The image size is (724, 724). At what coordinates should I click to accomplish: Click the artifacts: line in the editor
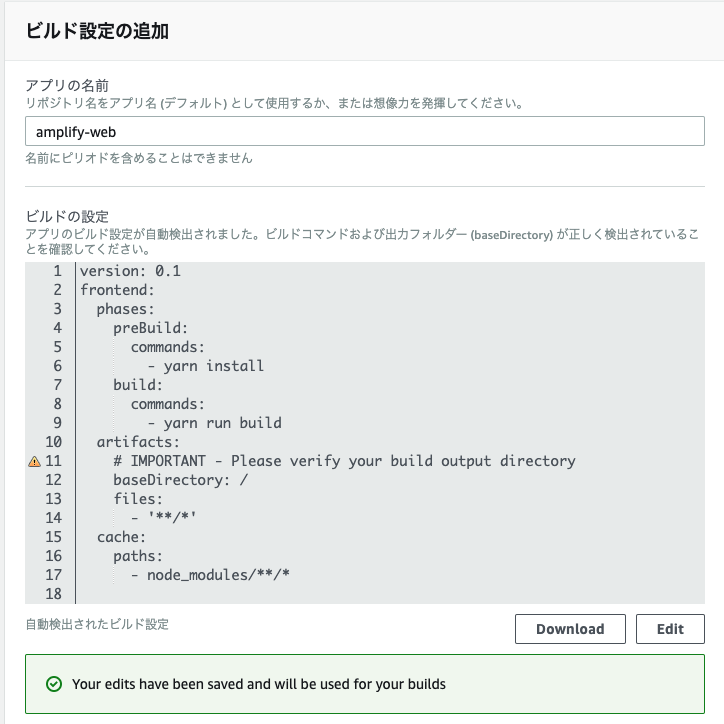click(138, 442)
